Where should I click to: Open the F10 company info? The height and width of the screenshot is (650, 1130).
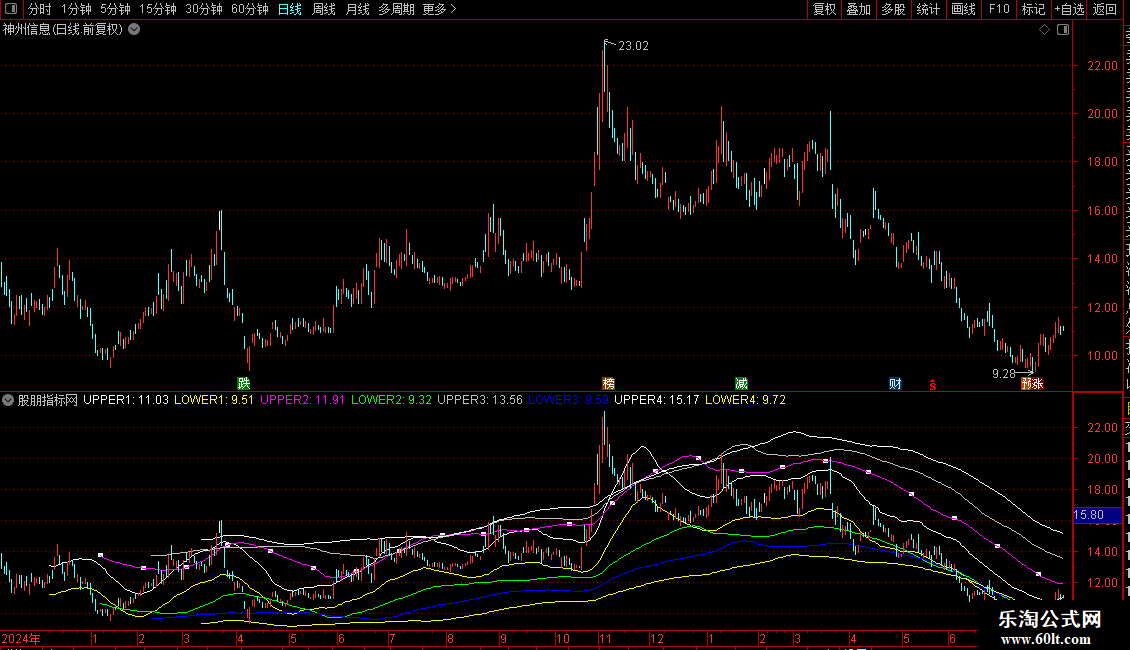[999, 9]
